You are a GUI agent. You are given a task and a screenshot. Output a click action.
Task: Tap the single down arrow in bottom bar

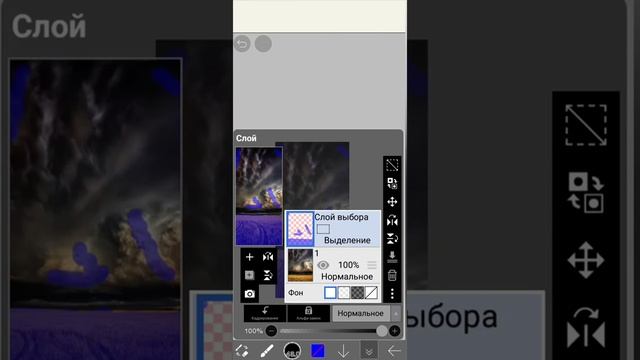[343, 351]
